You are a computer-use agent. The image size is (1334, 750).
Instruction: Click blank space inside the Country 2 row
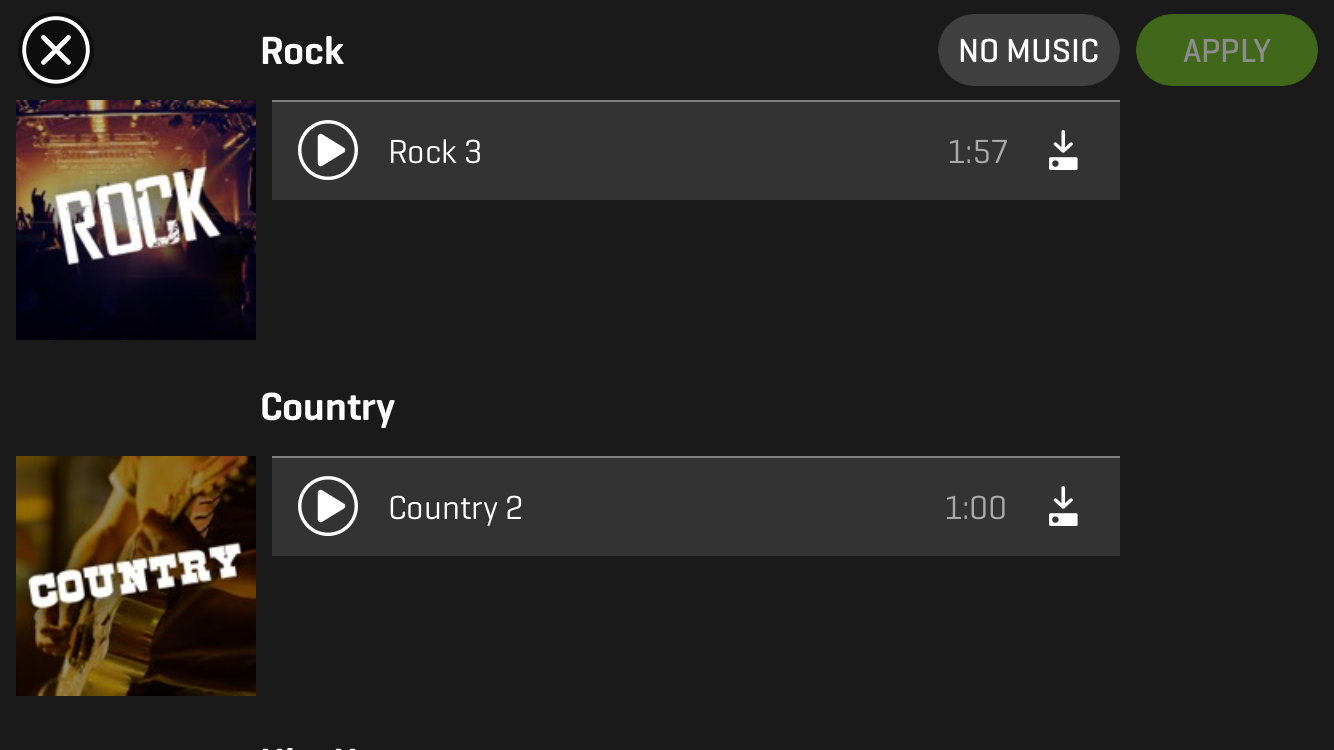pos(720,508)
